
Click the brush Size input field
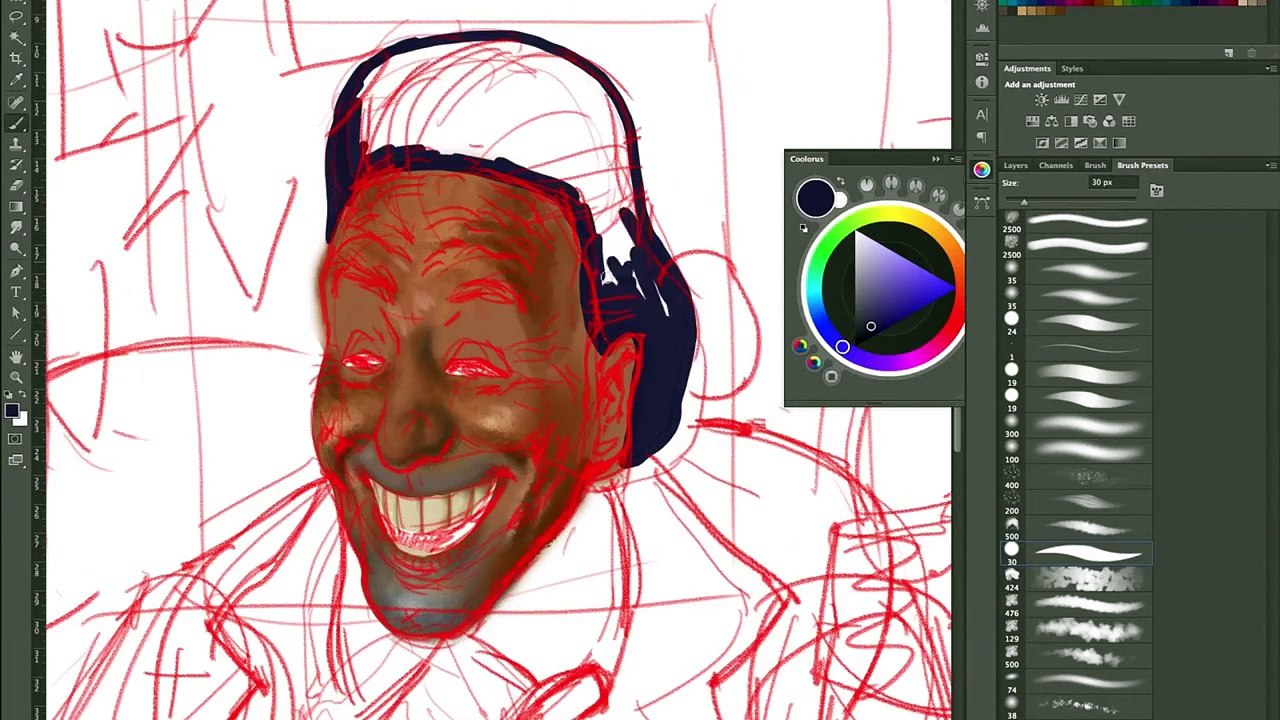pyautogui.click(x=1113, y=183)
